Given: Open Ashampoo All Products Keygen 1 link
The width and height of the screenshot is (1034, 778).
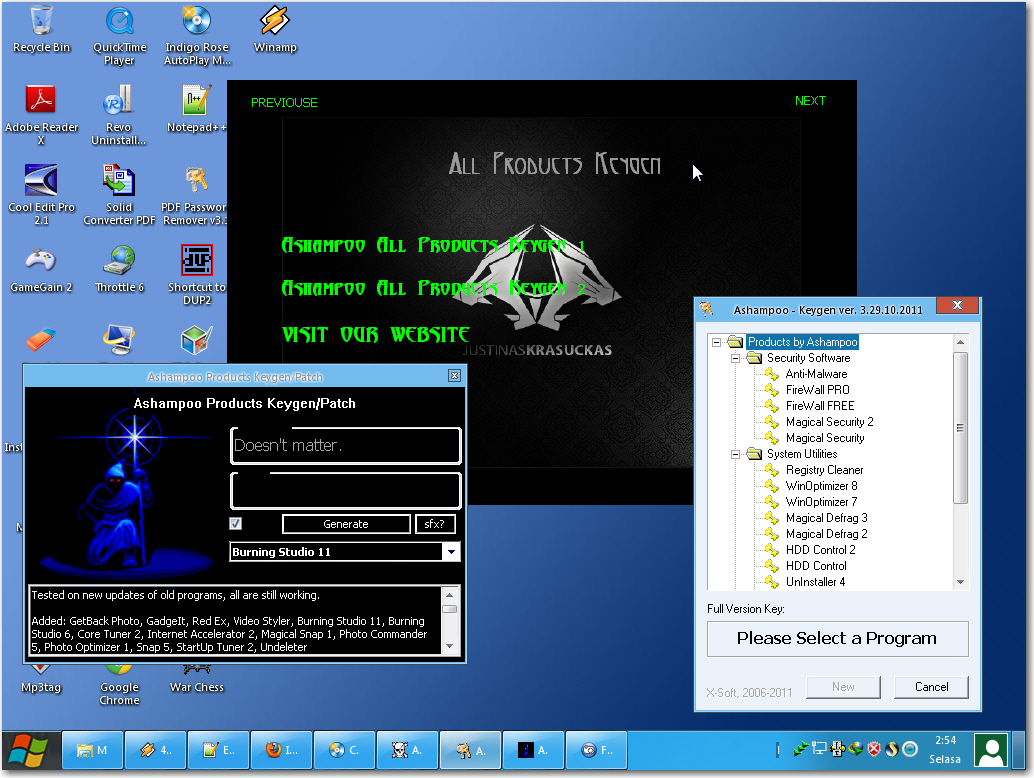Looking at the screenshot, I should pyautogui.click(x=433, y=245).
